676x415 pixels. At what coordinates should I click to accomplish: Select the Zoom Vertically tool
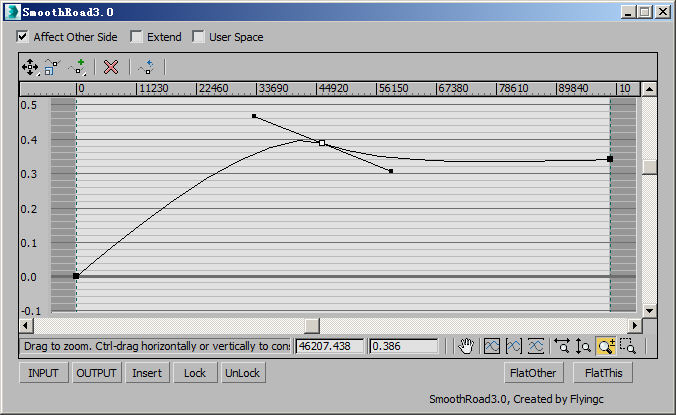(583, 346)
